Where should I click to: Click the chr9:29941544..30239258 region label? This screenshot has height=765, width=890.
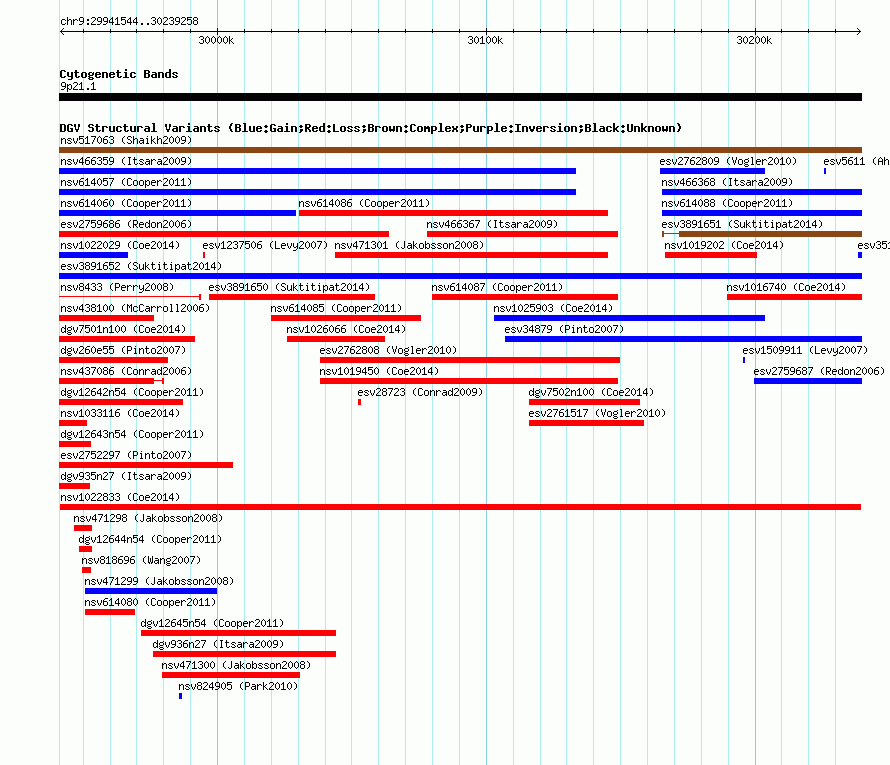(129, 21)
